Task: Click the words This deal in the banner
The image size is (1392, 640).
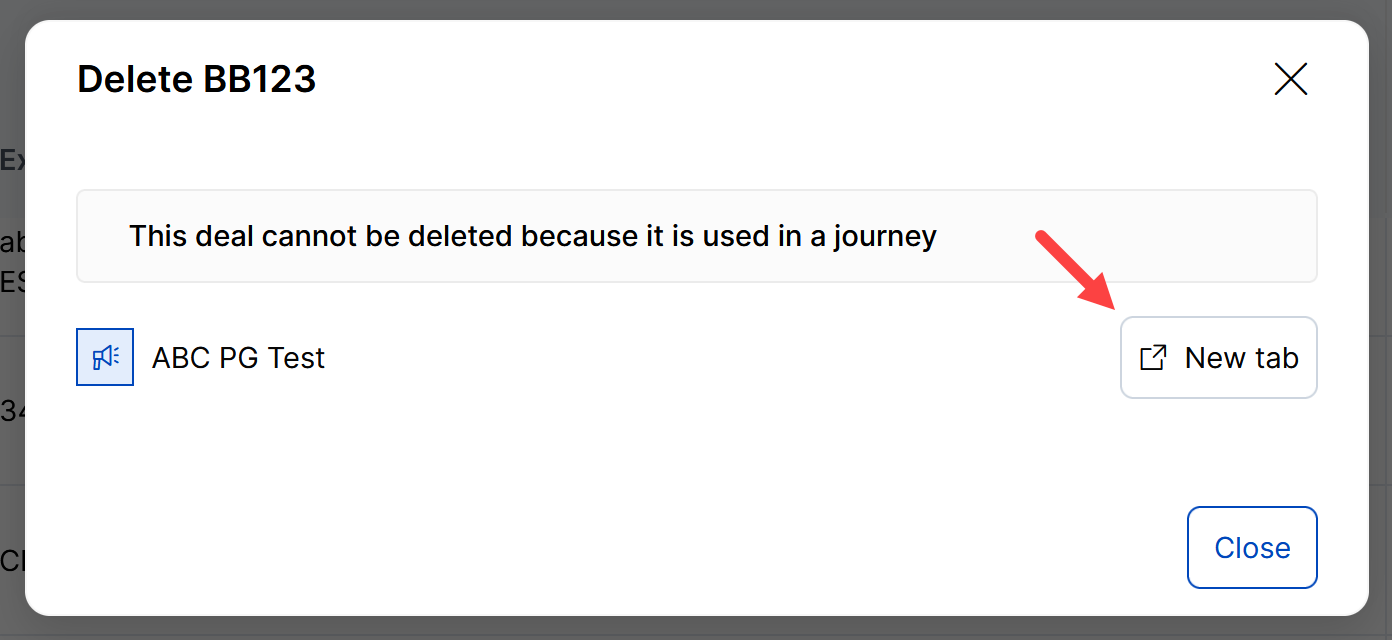Action: pyautogui.click(x=191, y=237)
